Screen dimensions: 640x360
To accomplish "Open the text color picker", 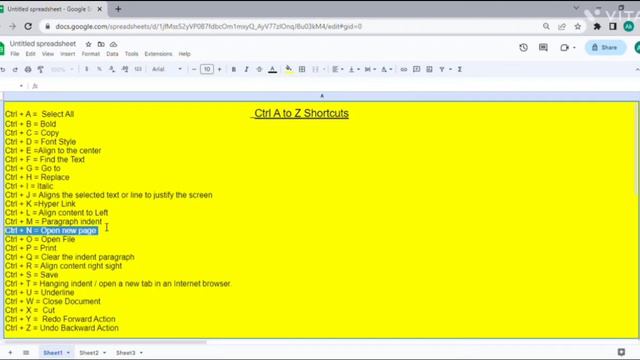I will click(273, 69).
